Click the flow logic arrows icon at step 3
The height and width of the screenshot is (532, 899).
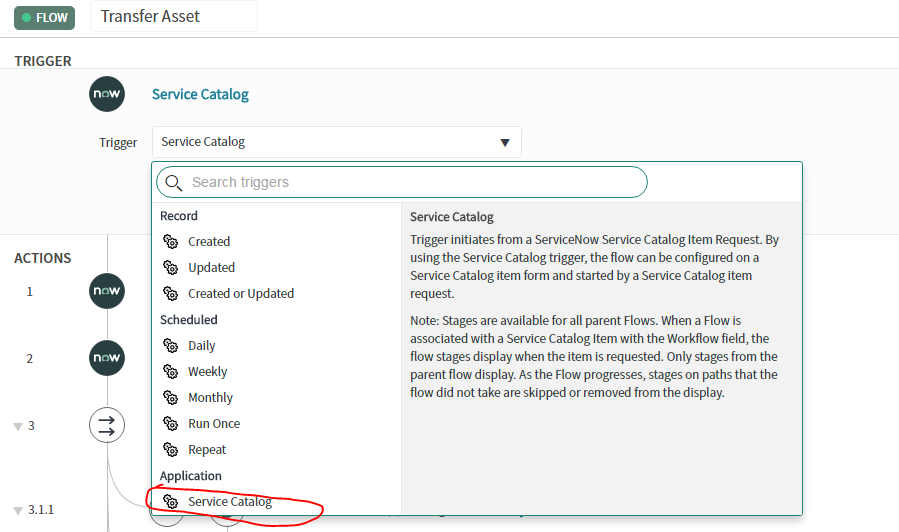[x=107, y=425]
